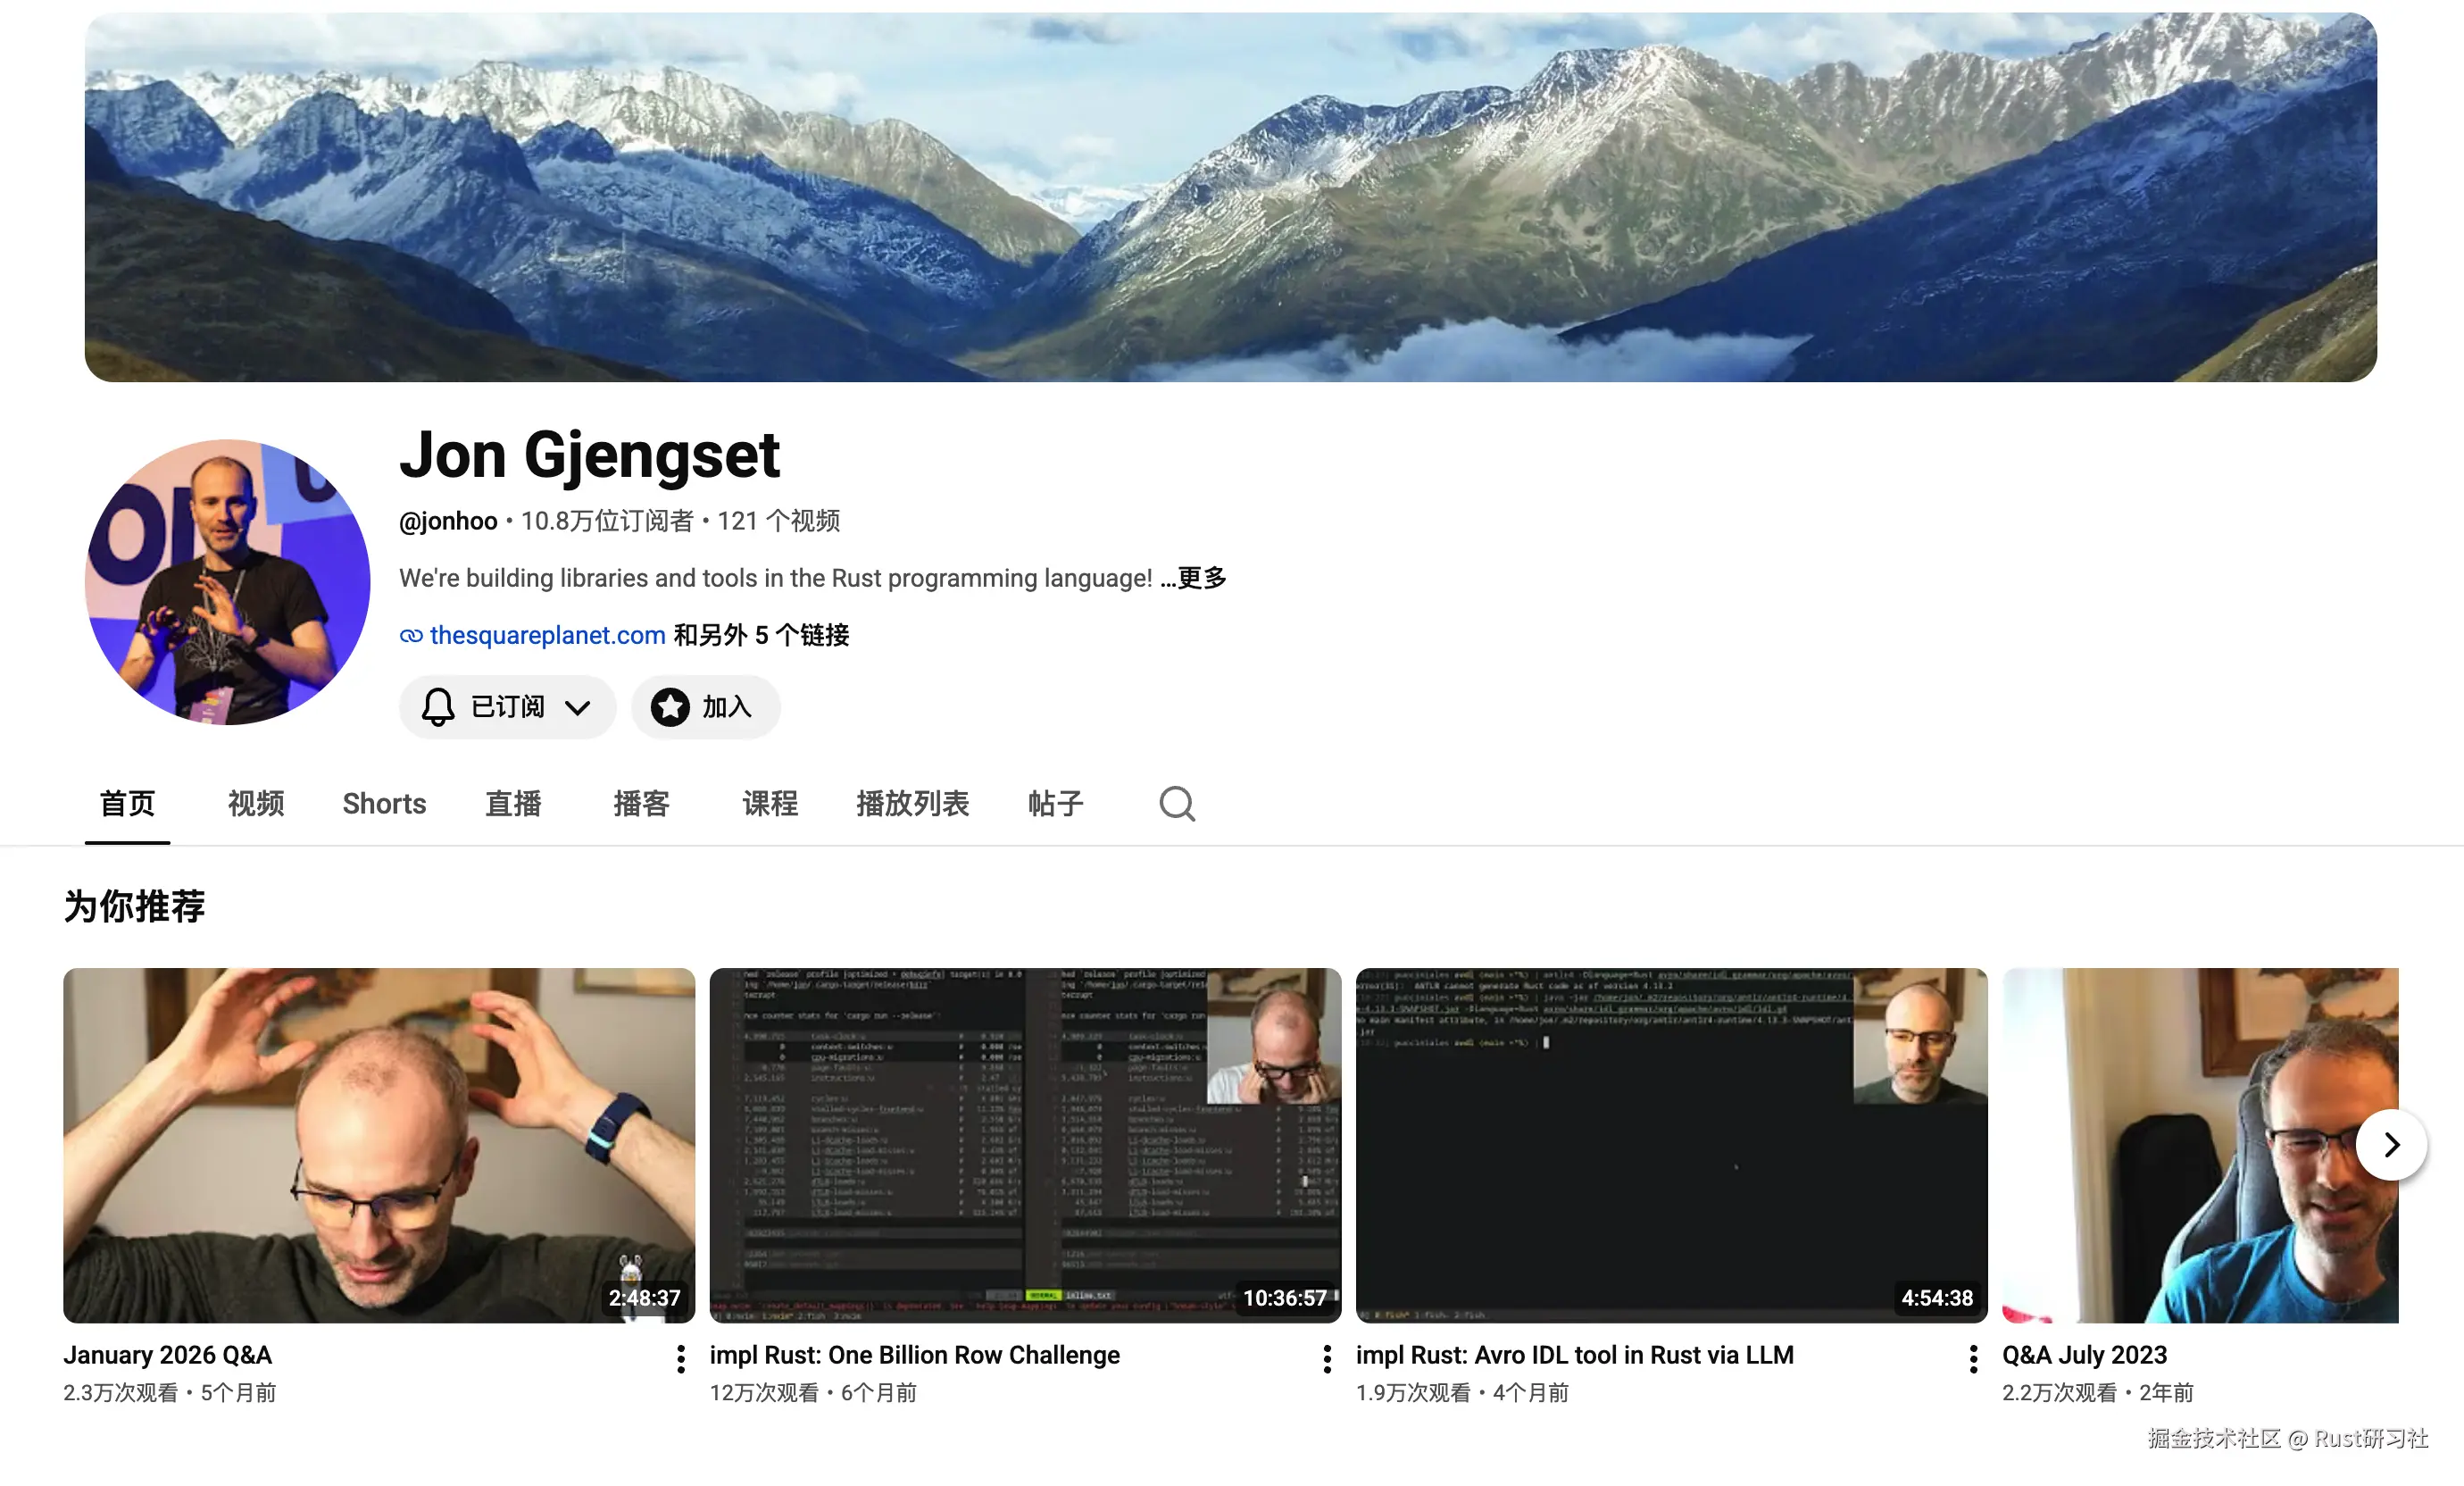
Task: Play the Avro IDL tool video thumbnail
Action: click(x=1671, y=1145)
